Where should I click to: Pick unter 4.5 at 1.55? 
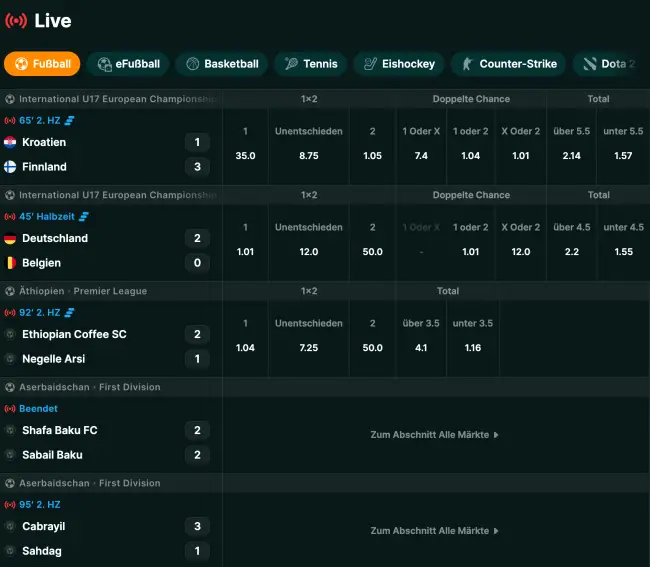(623, 243)
